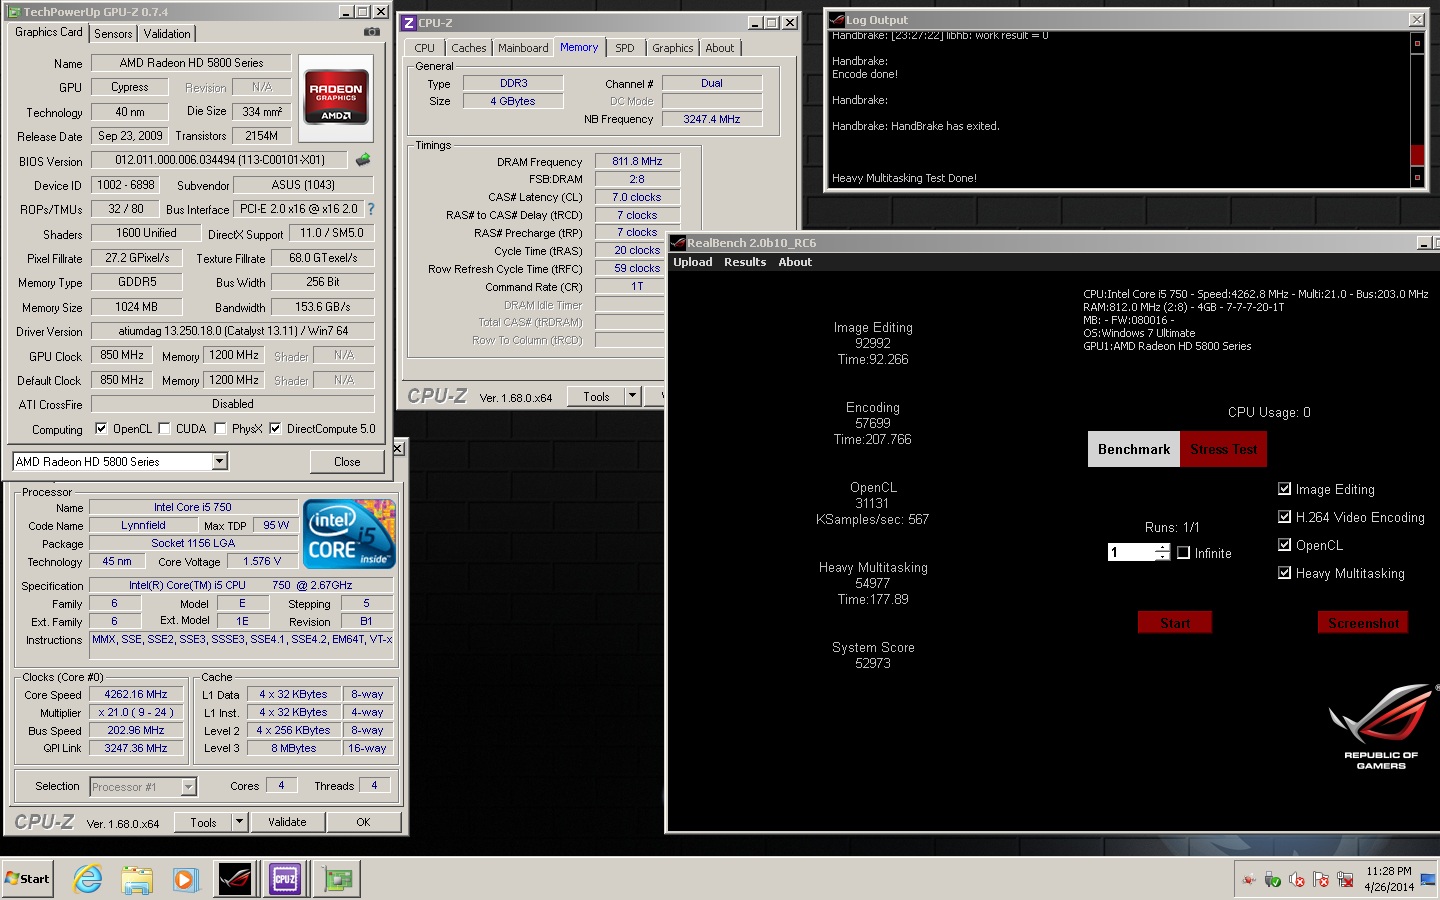This screenshot has height=900, width=1440.
Task: Click the BIOS save chip icon in GPU-Z
Action: tap(363, 160)
